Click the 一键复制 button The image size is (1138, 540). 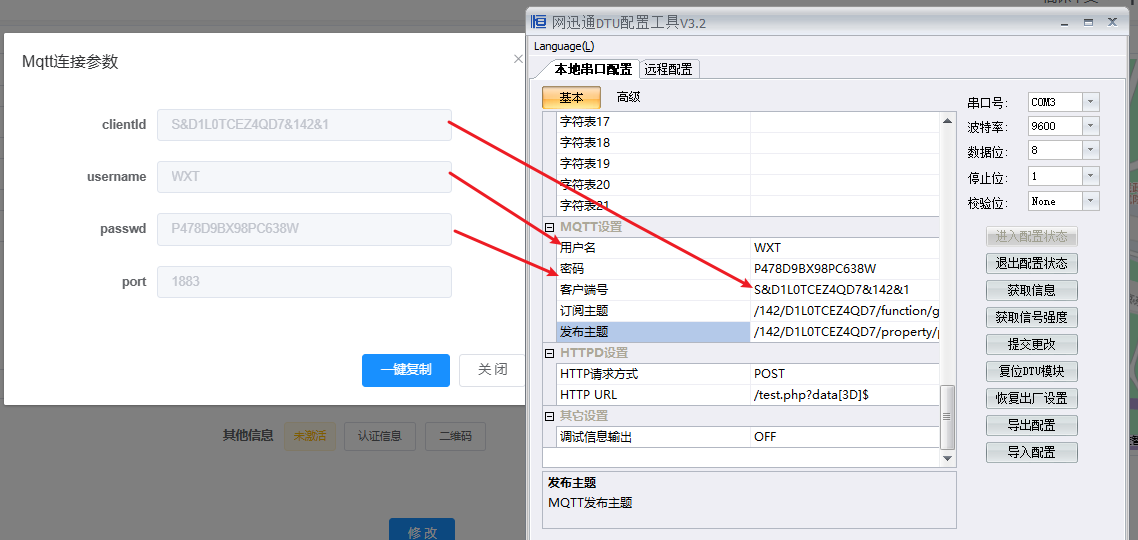[405, 370]
